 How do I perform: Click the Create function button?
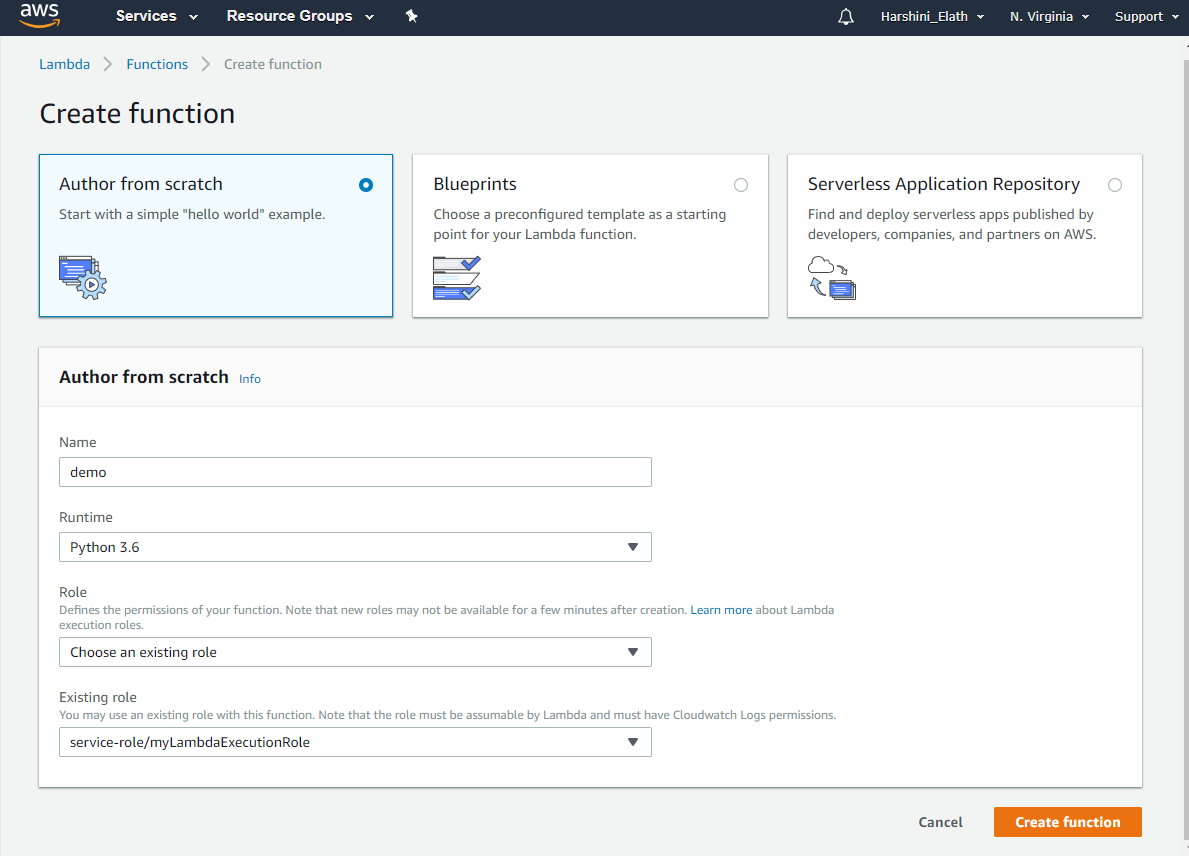pyautogui.click(x=1067, y=821)
